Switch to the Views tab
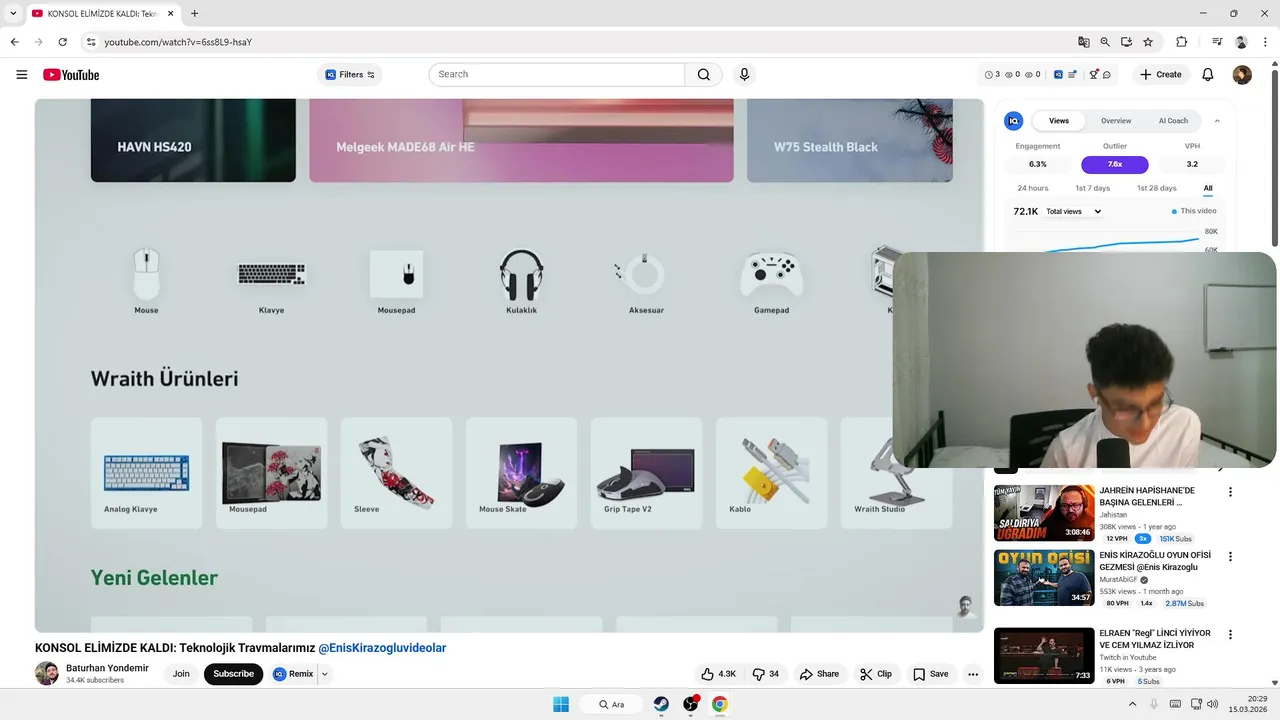 [x=1059, y=121]
